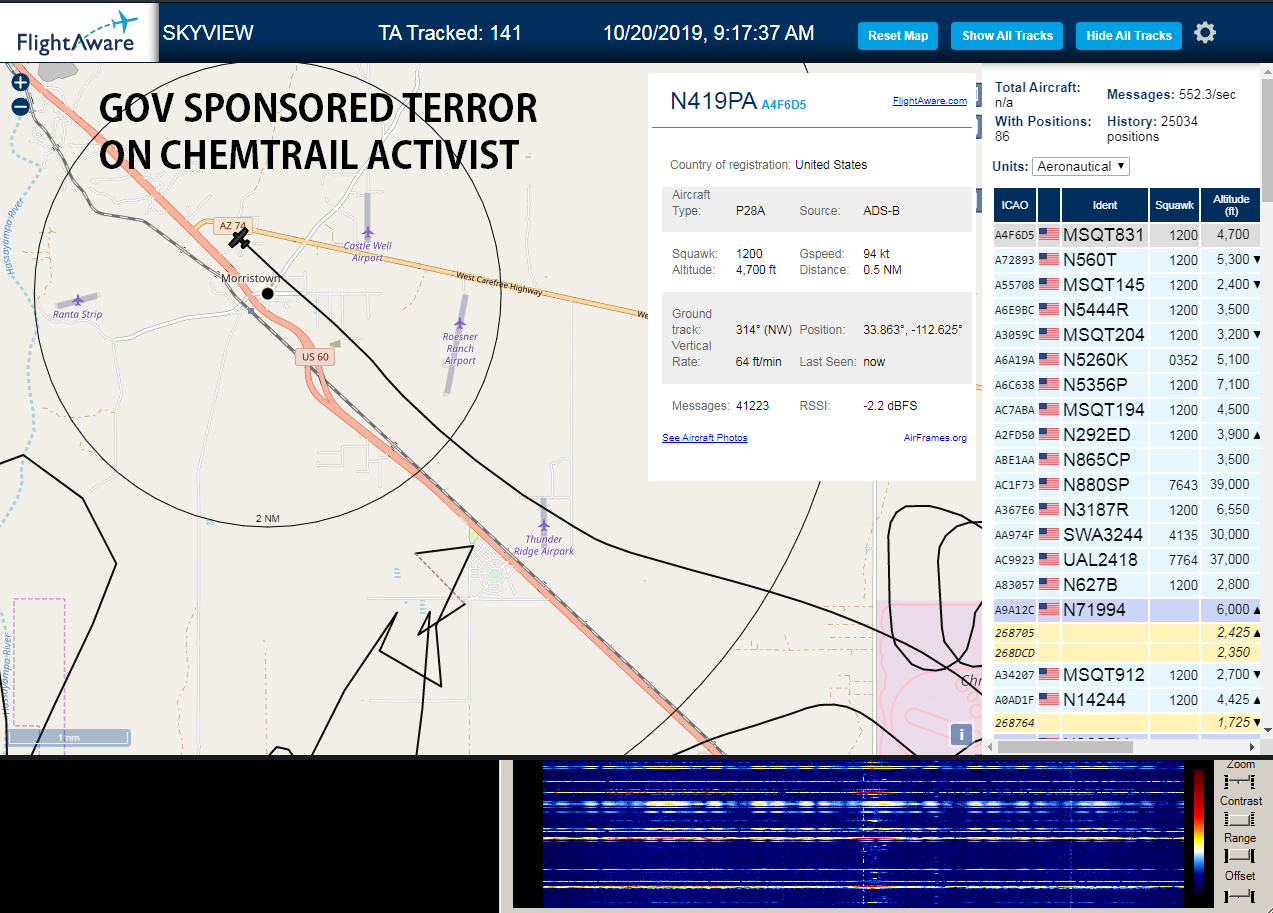Sort table by ICAO column header
The width and height of the screenshot is (1273, 913).
tap(1014, 205)
